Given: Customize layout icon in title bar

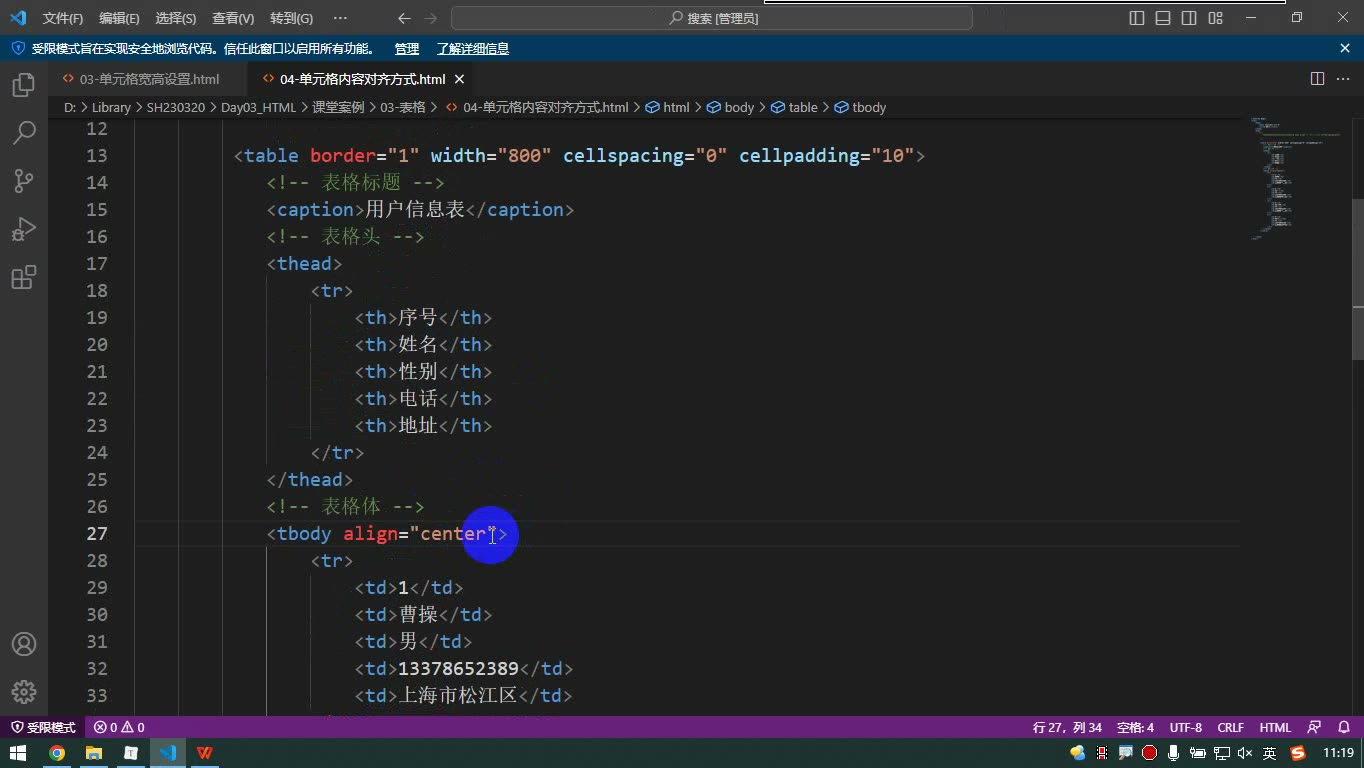Looking at the screenshot, I should (1215, 18).
